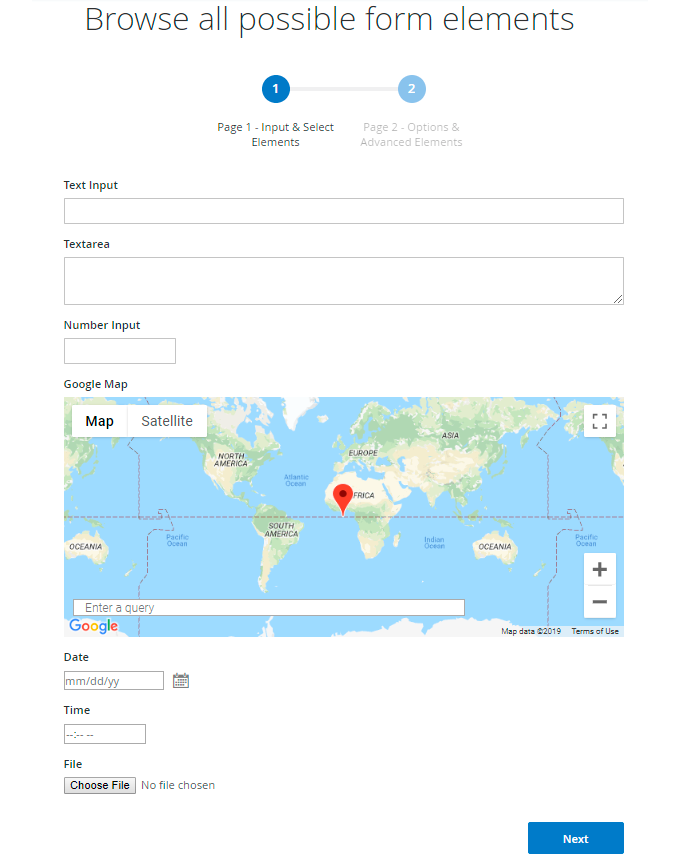This screenshot has height=856, width=681.
Task: Go to step 2 circle indicator
Action: [411, 89]
